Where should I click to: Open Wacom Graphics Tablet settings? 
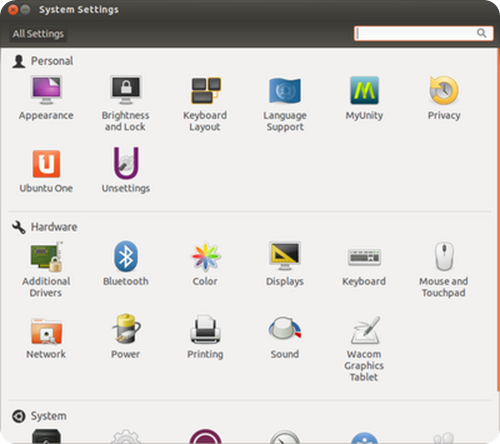tap(364, 348)
